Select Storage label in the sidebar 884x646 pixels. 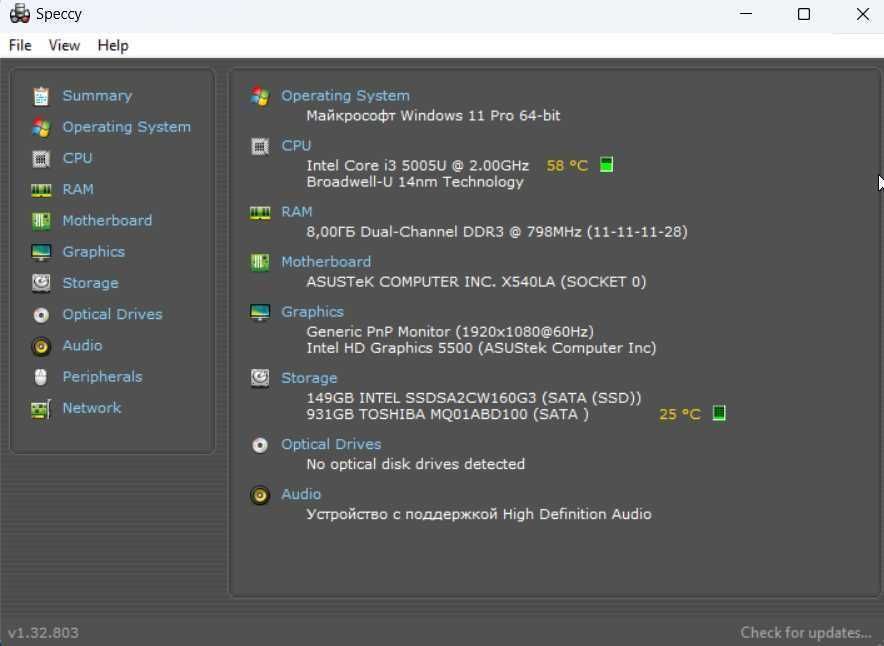[90, 283]
